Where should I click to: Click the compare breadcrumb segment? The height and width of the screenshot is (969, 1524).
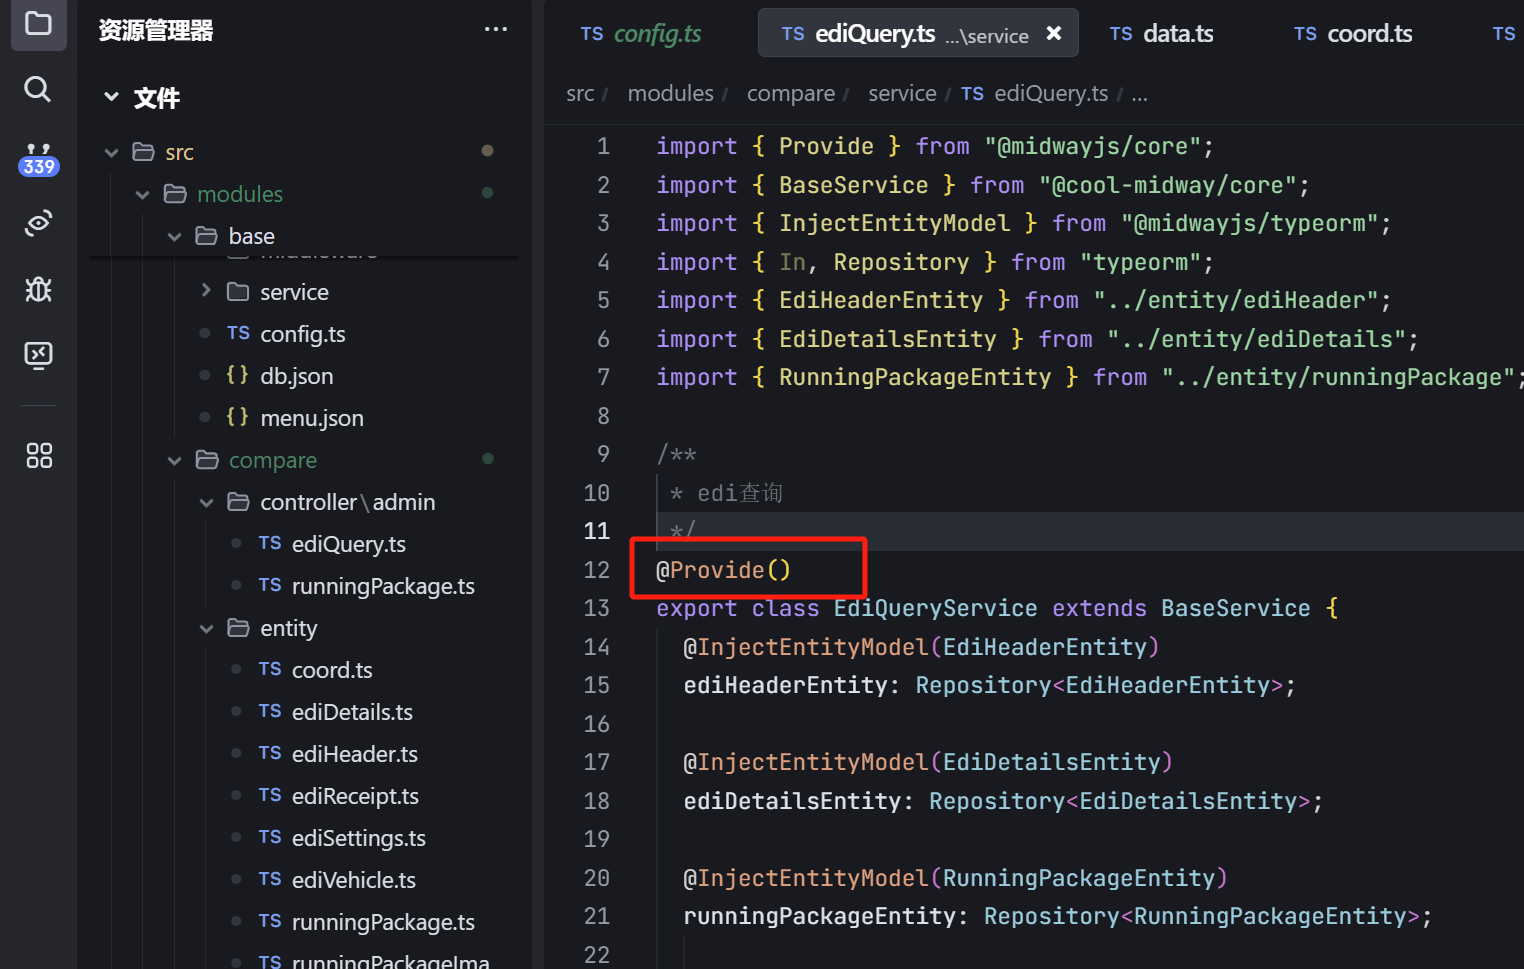(790, 94)
